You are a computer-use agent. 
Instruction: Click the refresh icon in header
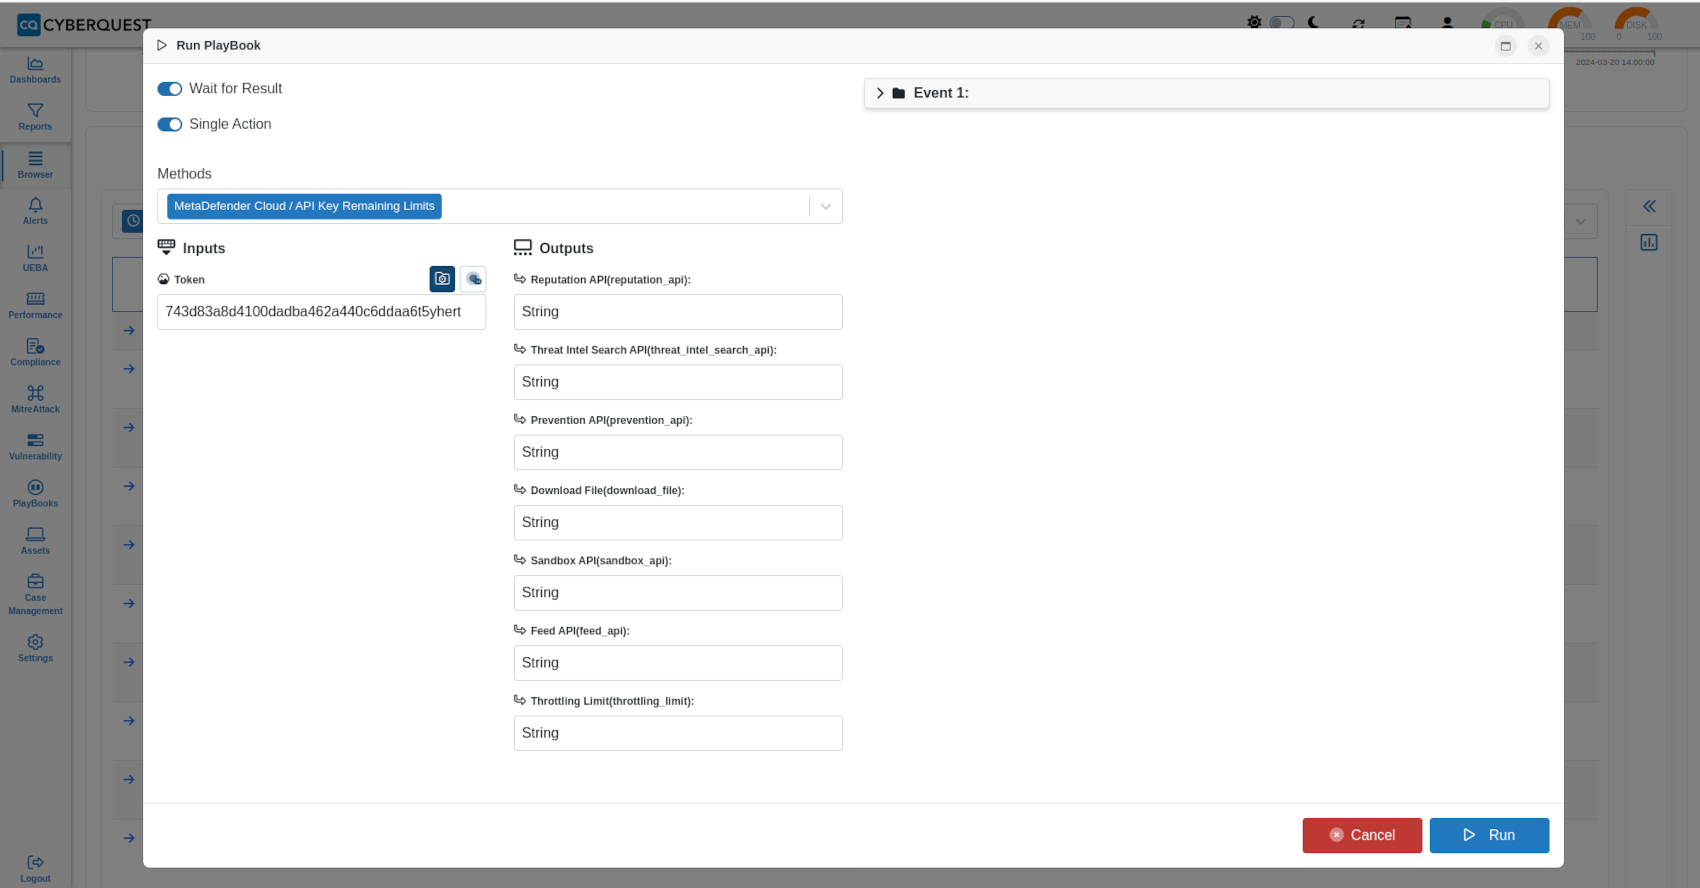point(1358,23)
